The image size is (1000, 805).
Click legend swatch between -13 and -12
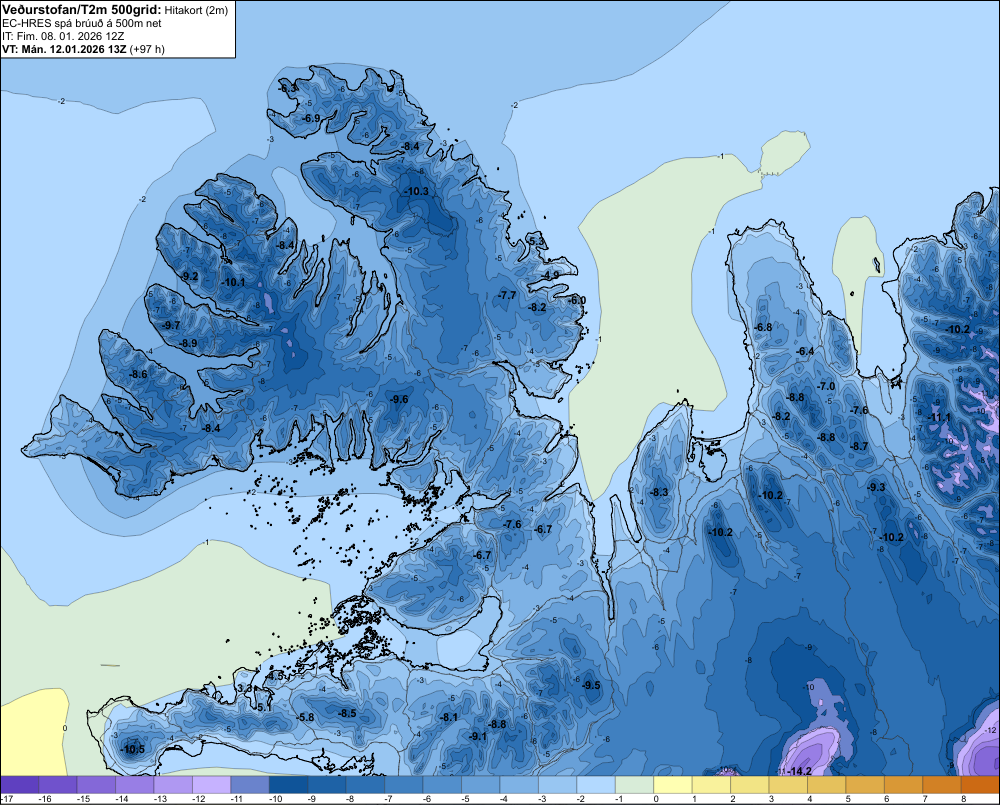point(173,785)
